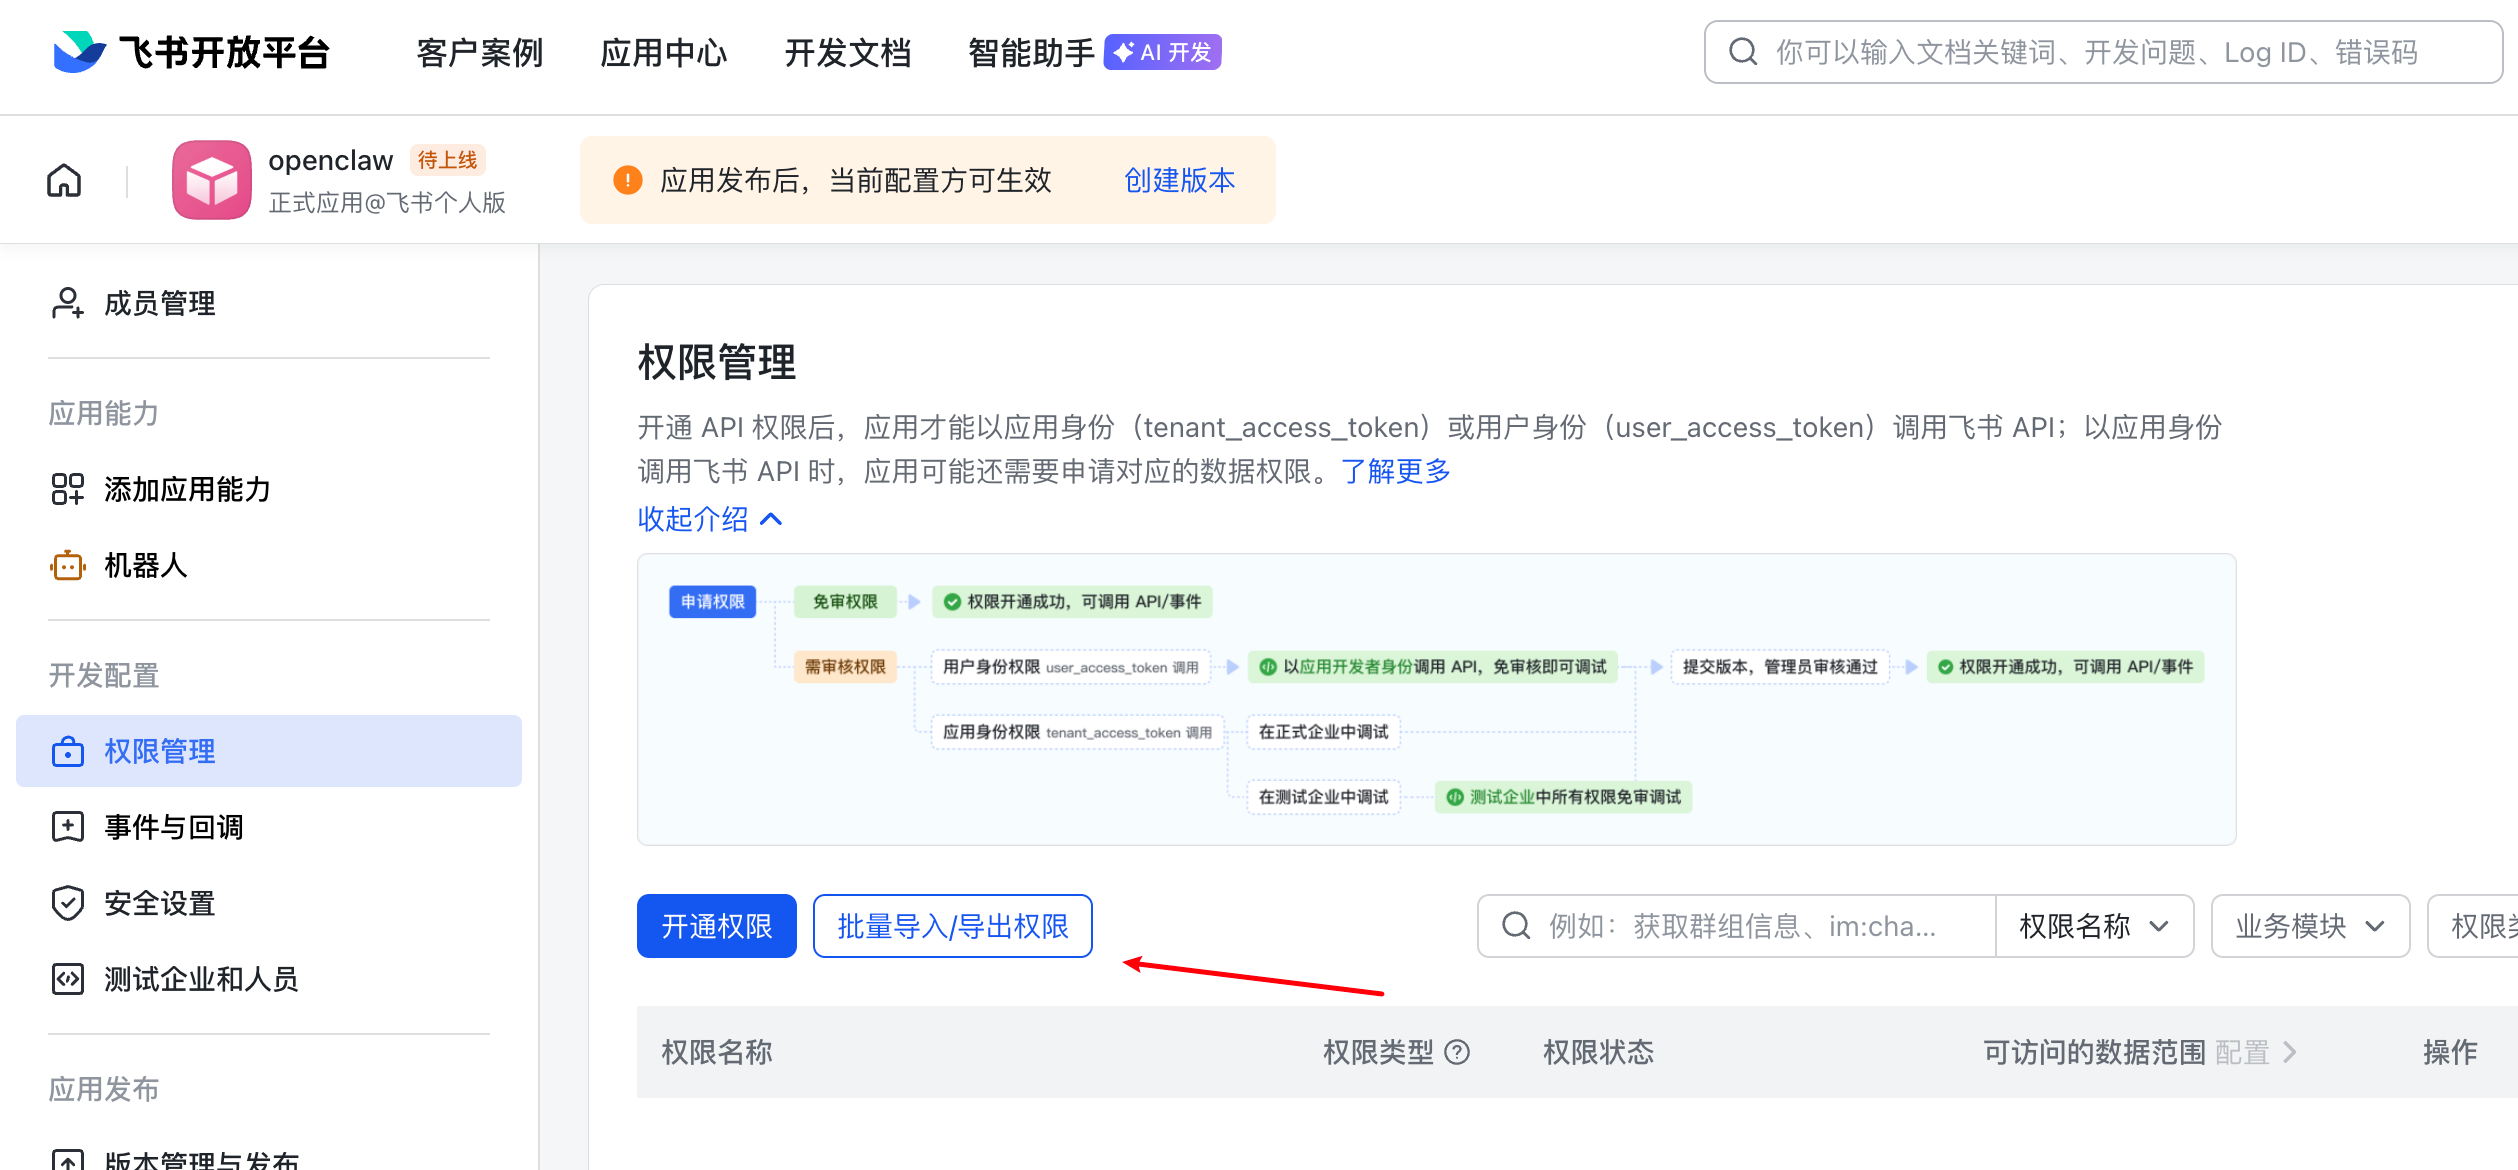This screenshot has height=1170, width=2518.
Task: Click the 测试企业和人员 code icon
Action: [x=67, y=979]
